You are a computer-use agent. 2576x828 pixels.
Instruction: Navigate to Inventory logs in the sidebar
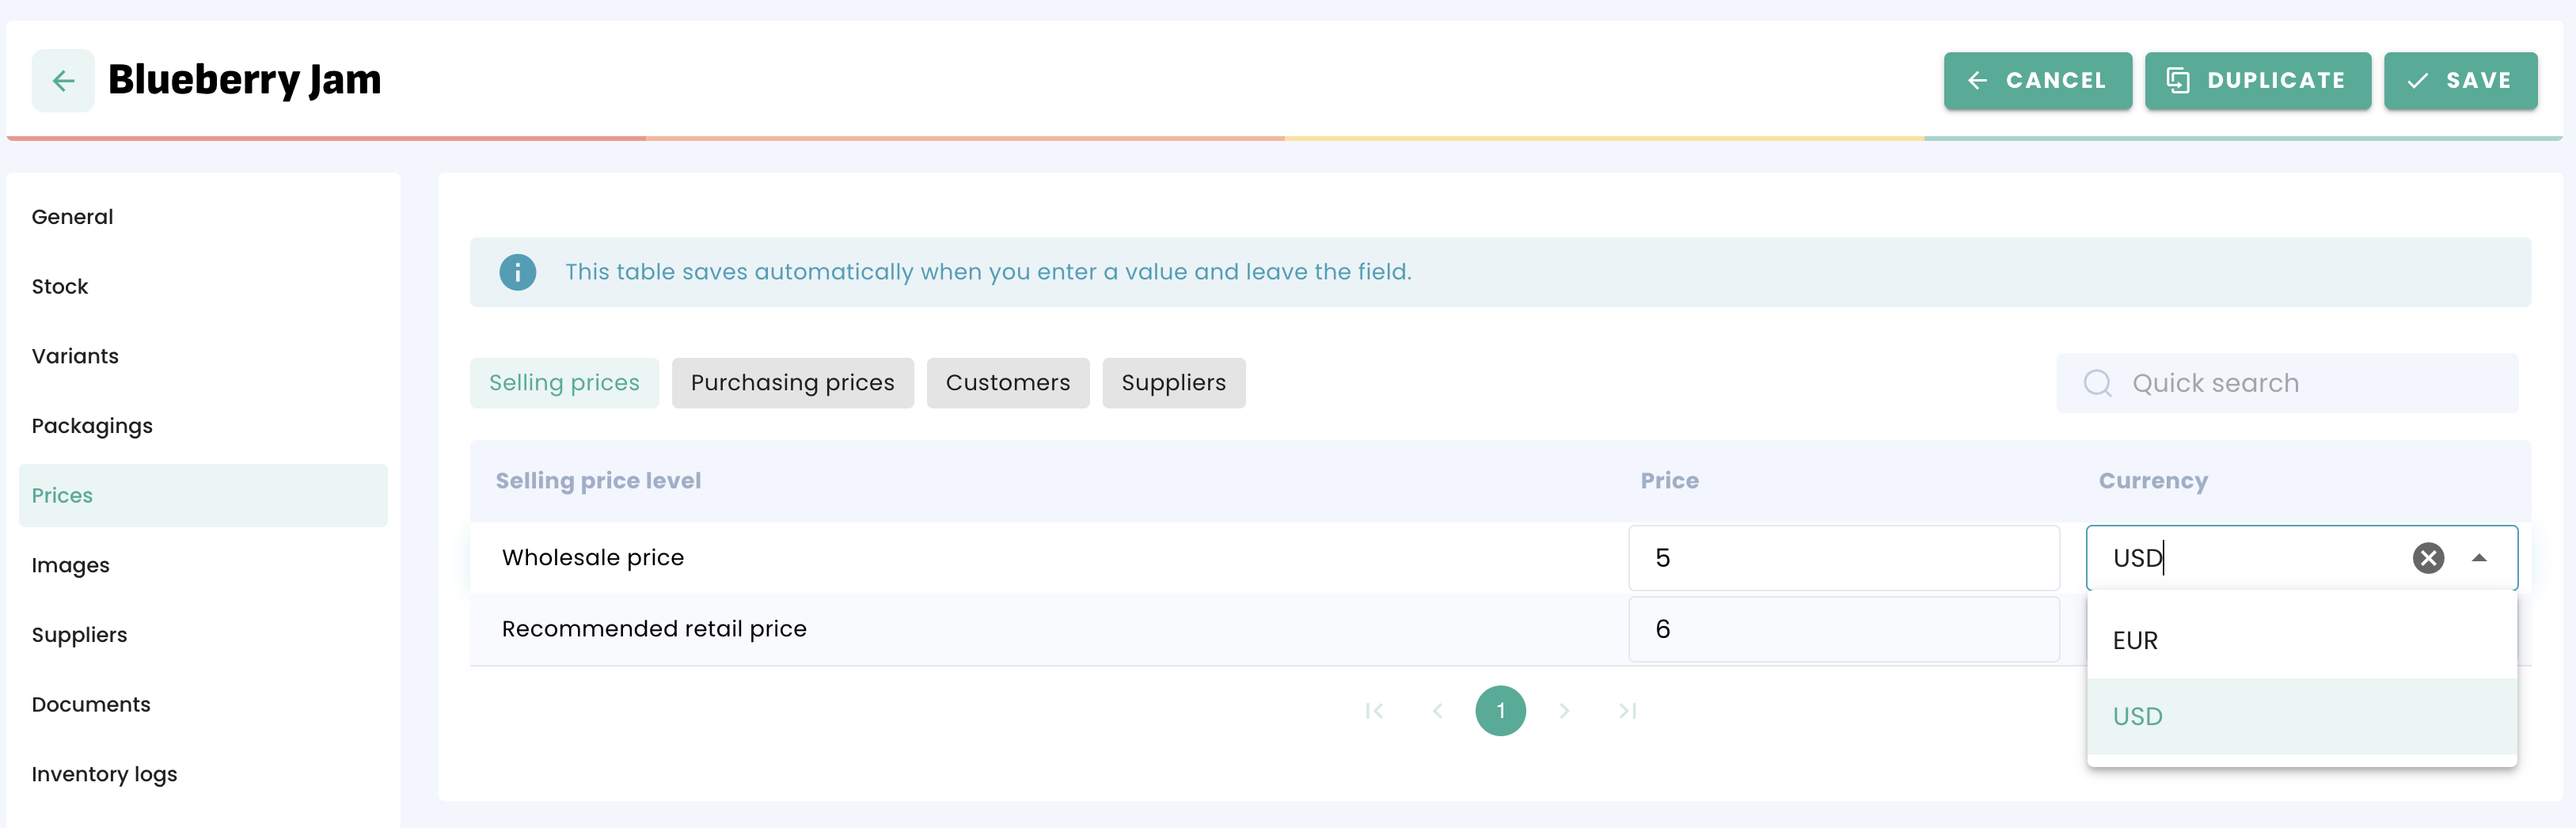(x=104, y=774)
